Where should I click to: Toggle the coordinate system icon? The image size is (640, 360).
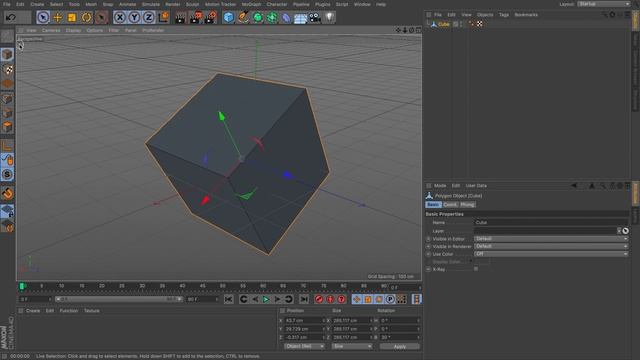click(x=163, y=17)
